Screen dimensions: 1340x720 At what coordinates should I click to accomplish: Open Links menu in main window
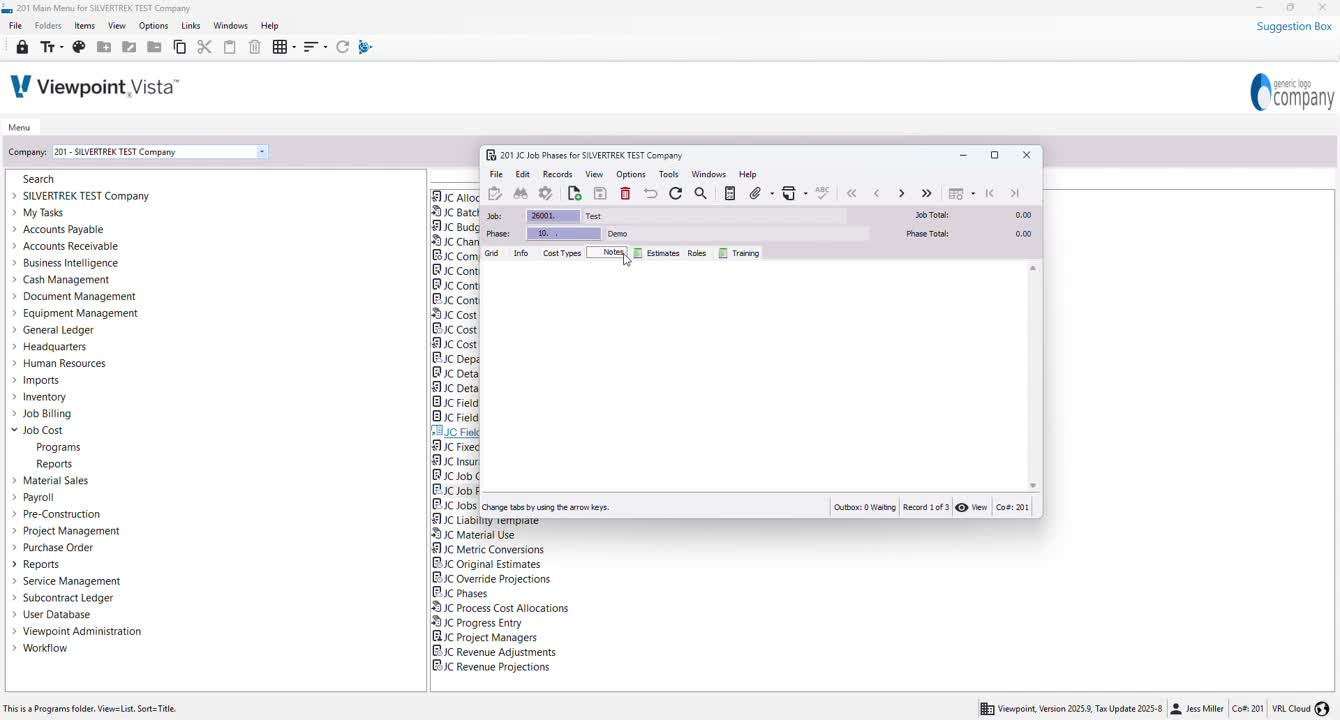coord(191,26)
